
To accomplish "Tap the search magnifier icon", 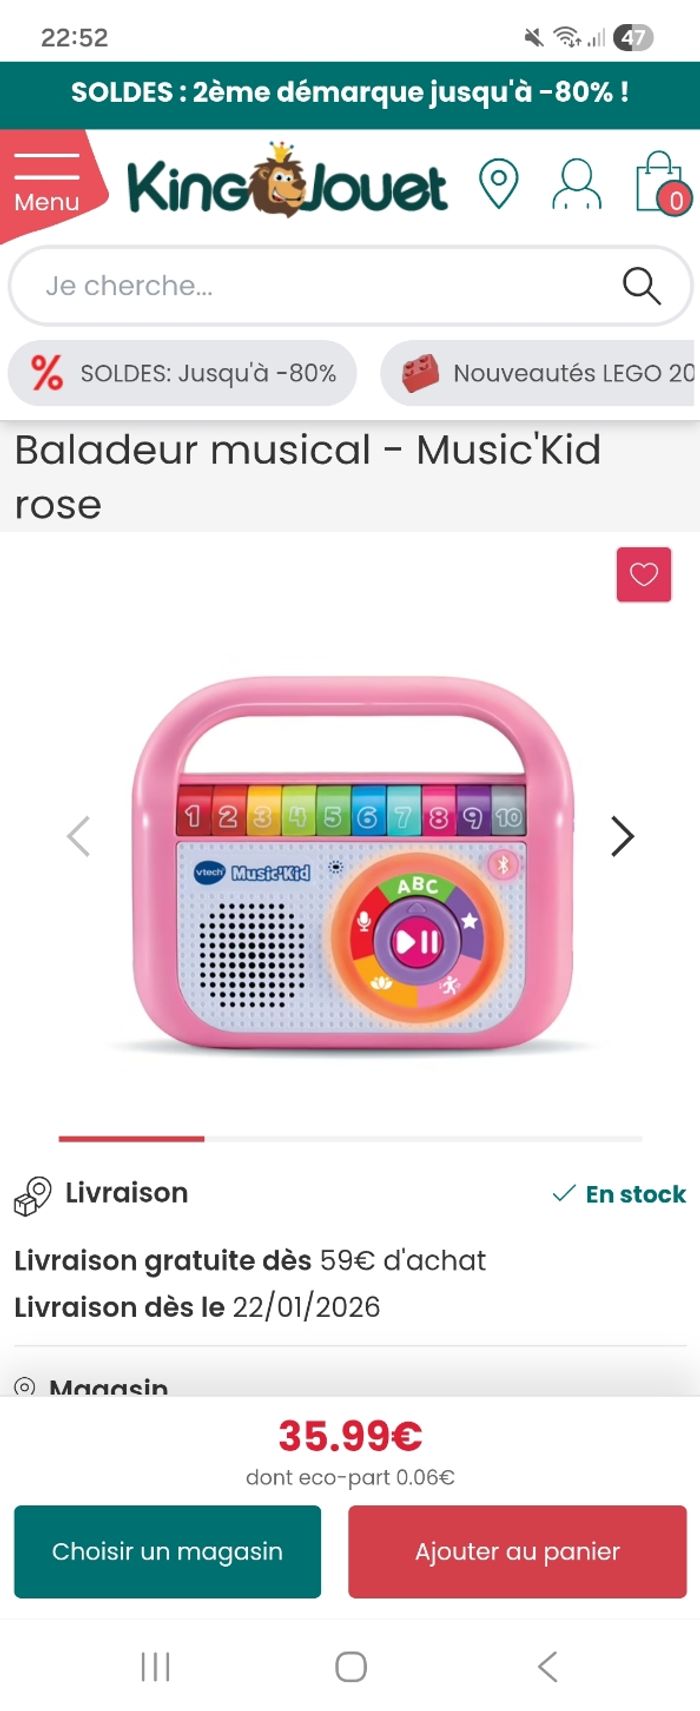I will point(641,286).
